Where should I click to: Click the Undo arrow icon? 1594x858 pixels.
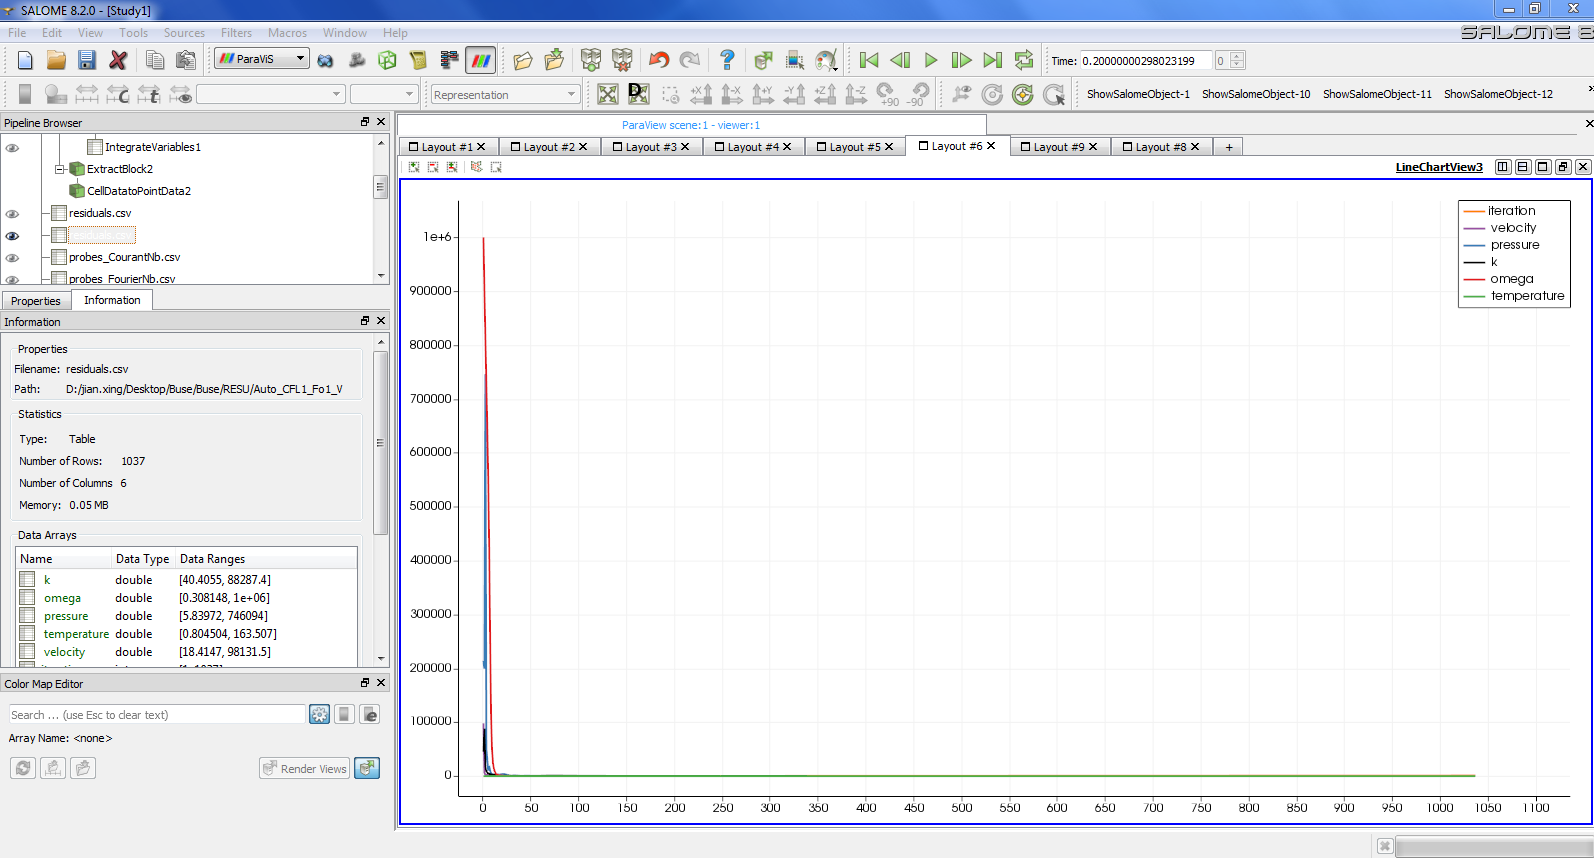(658, 60)
